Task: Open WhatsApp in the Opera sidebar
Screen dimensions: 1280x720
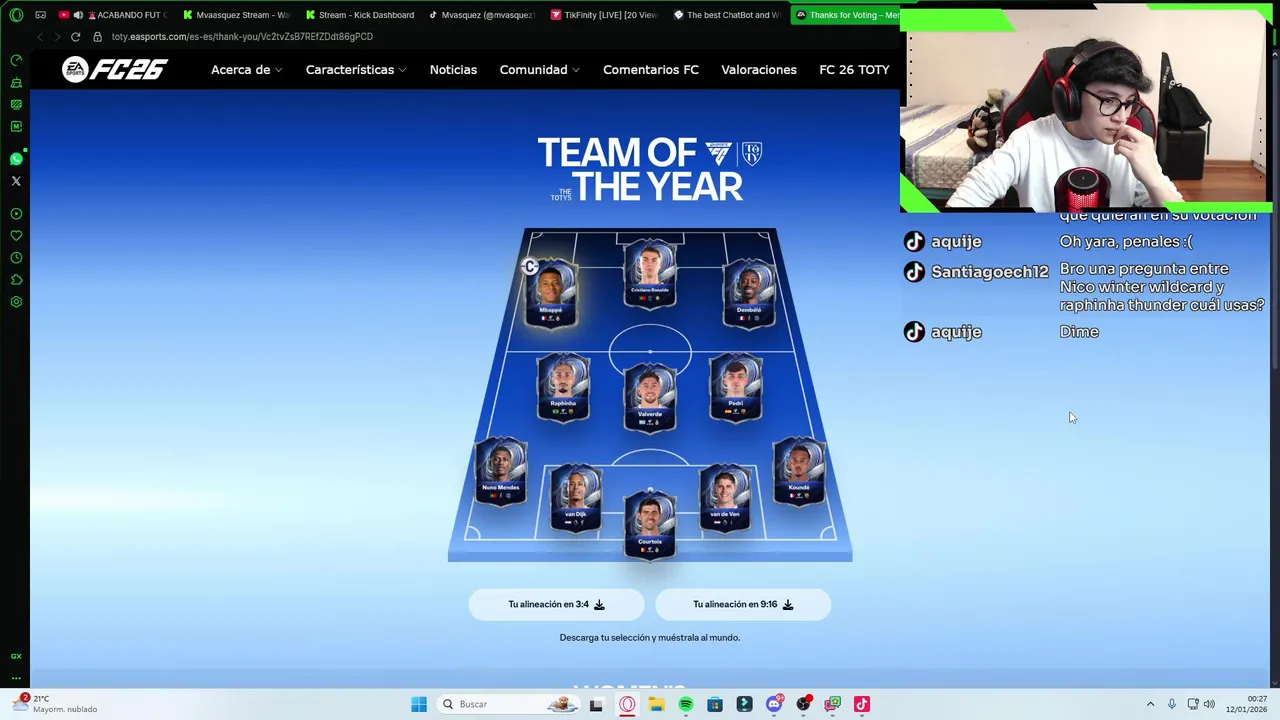Action: pyautogui.click(x=16, y=159)
